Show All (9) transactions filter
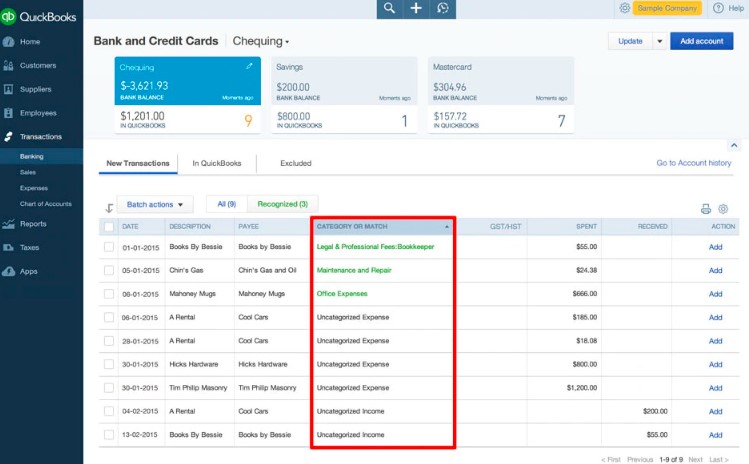The width and height of the screenshot is (749, 464). 226,204
